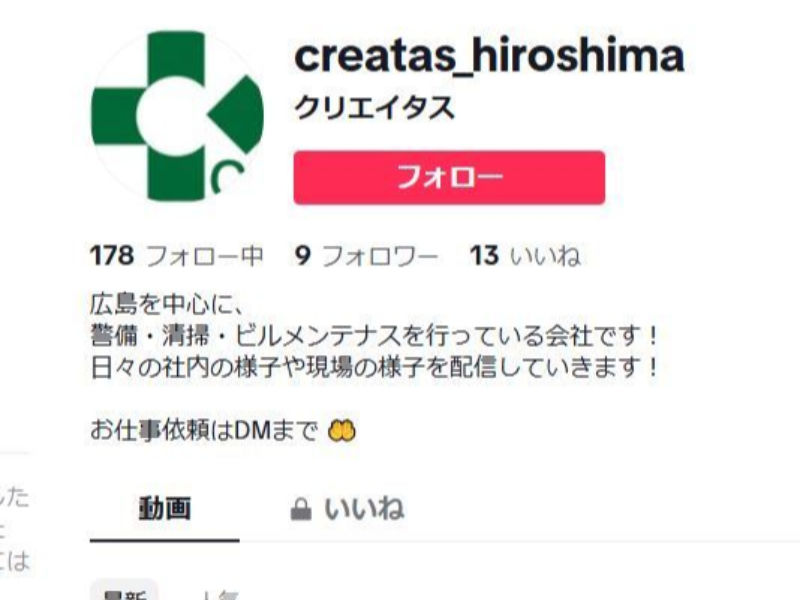Image resolution: width=800 pixels, height=600 pixels.
Task: Click the お仕事依頼はDMまで text
Action: 204,431
